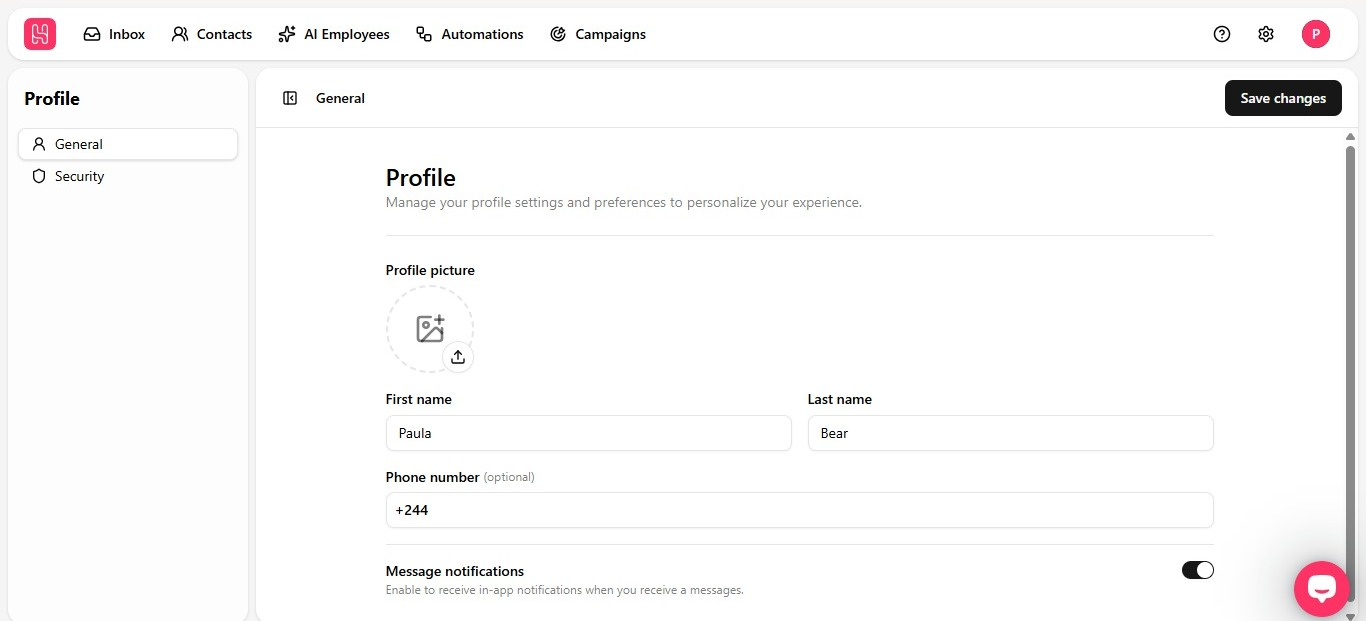This screenshot has height=621, width=1366.
Task: Open the chat support bubble
Action: pos(1322,589)
